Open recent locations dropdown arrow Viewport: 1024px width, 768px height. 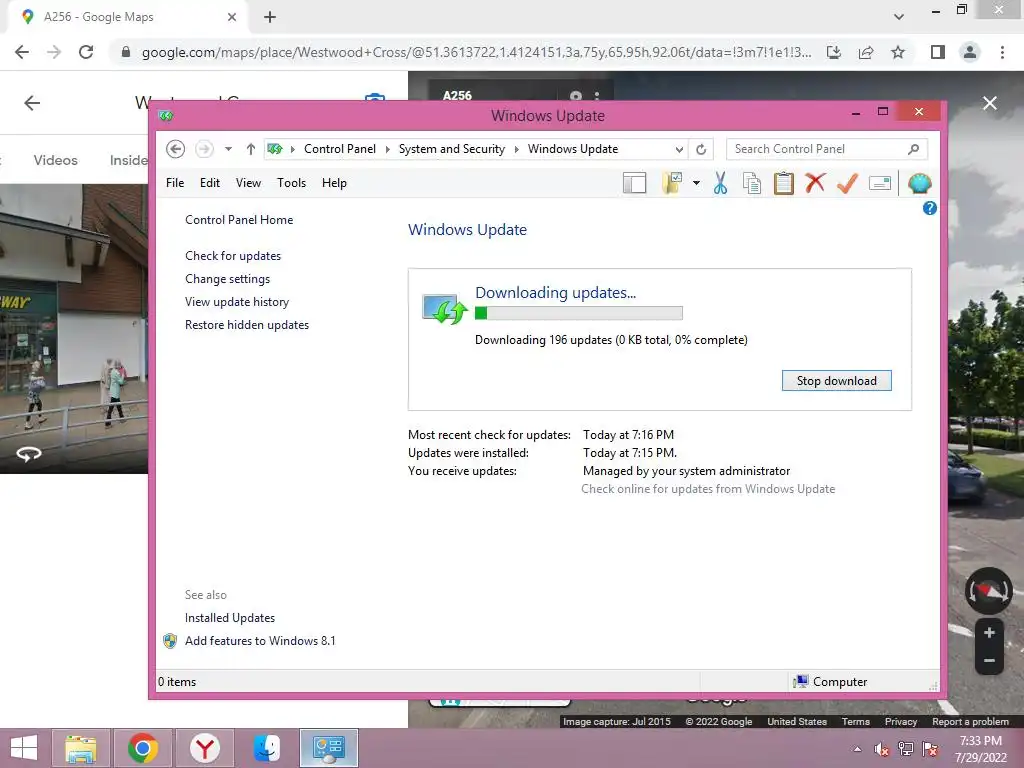pos(228,149)
